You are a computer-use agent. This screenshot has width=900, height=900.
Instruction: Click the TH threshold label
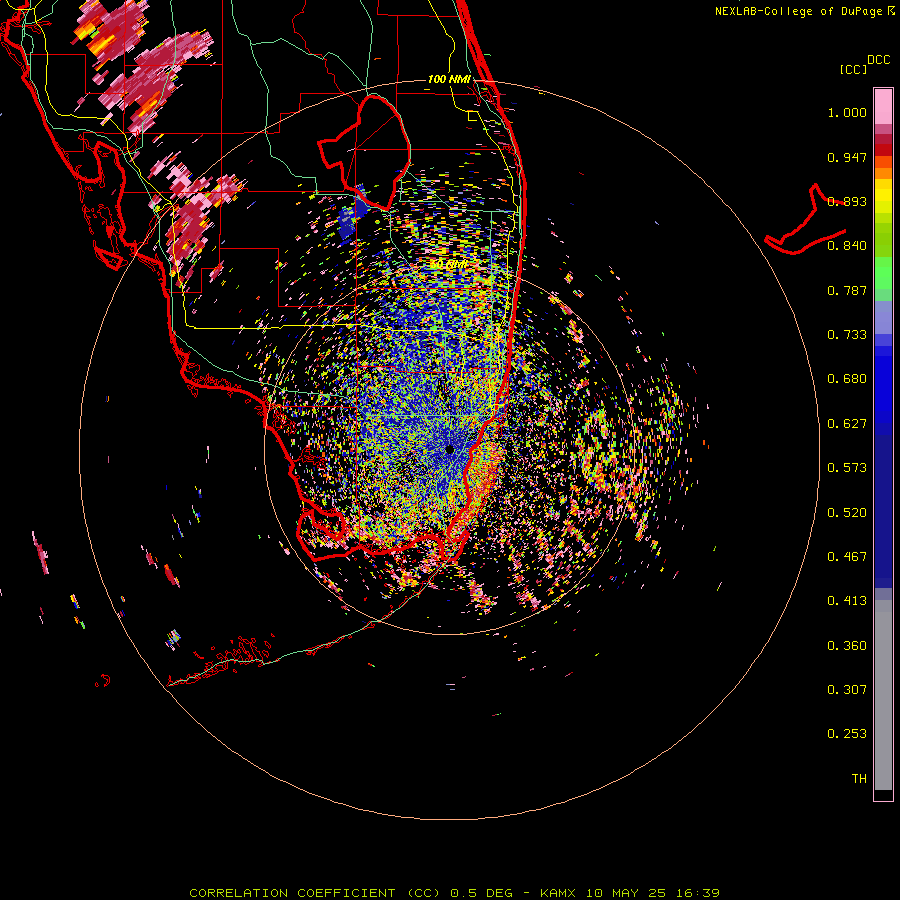(859, 779)
